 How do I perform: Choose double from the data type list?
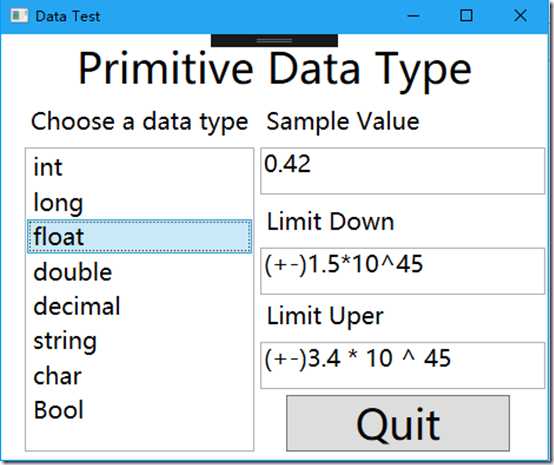click(x=140, y=271)
